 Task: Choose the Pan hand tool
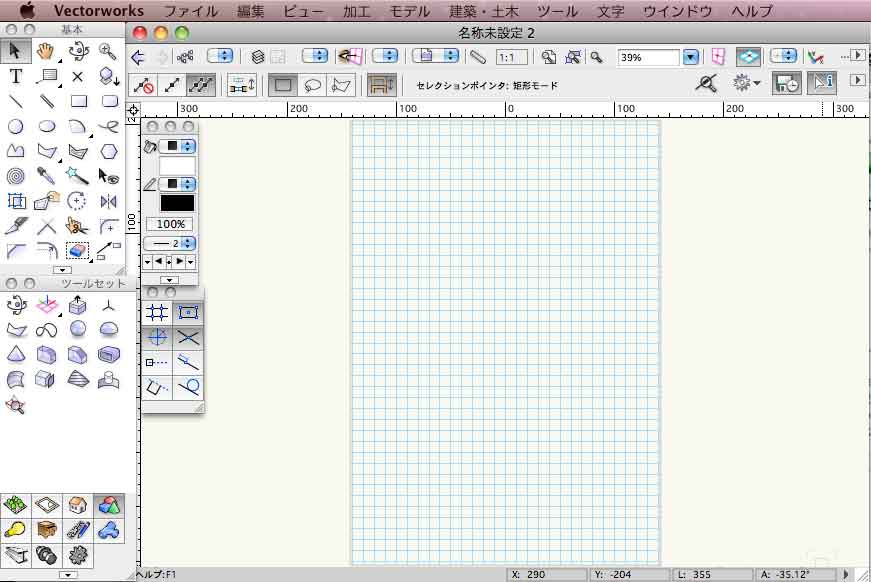click(x=46, y=51)
